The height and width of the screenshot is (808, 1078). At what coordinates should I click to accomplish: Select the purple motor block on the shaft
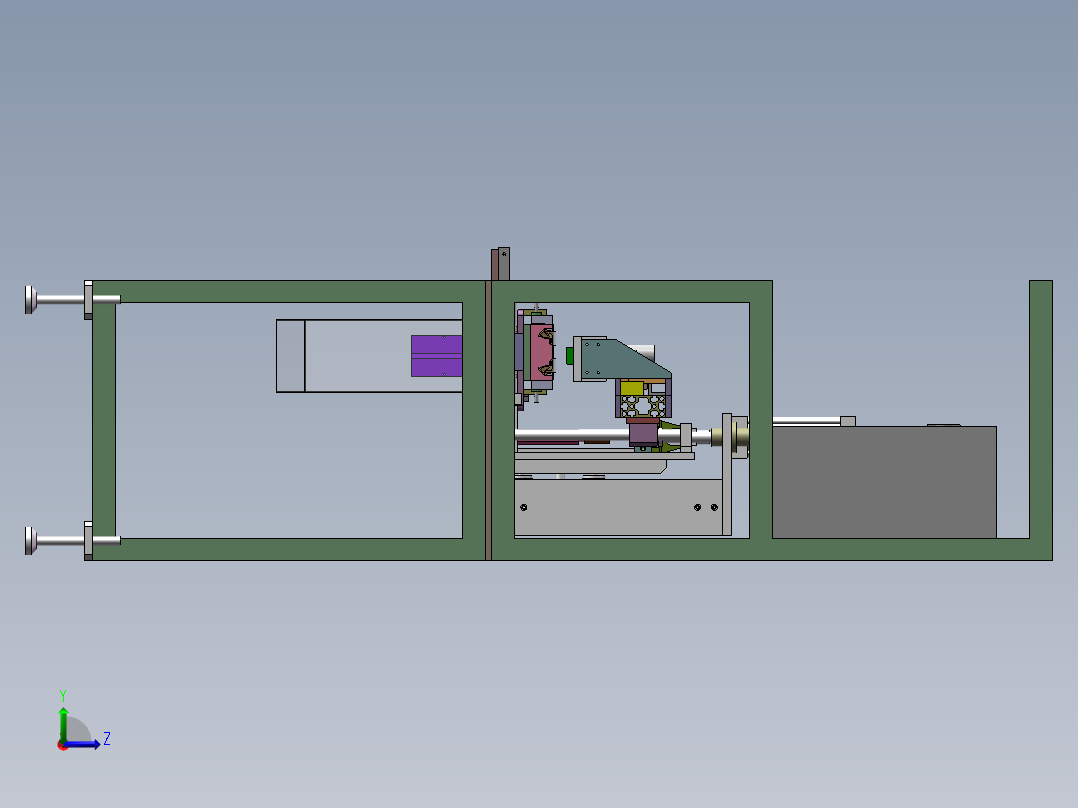[x=644, y=433]
